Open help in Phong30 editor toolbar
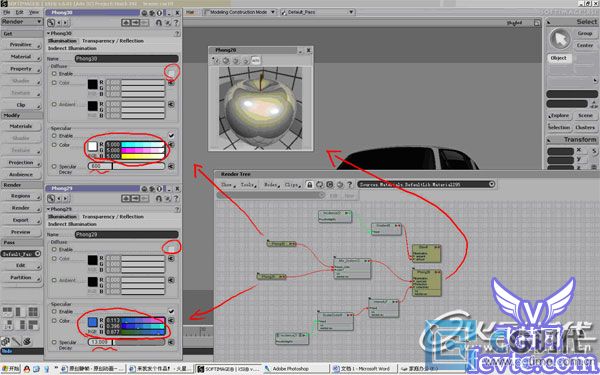The width and height of the screenshot is (600, 375). [x=176, y=23]
